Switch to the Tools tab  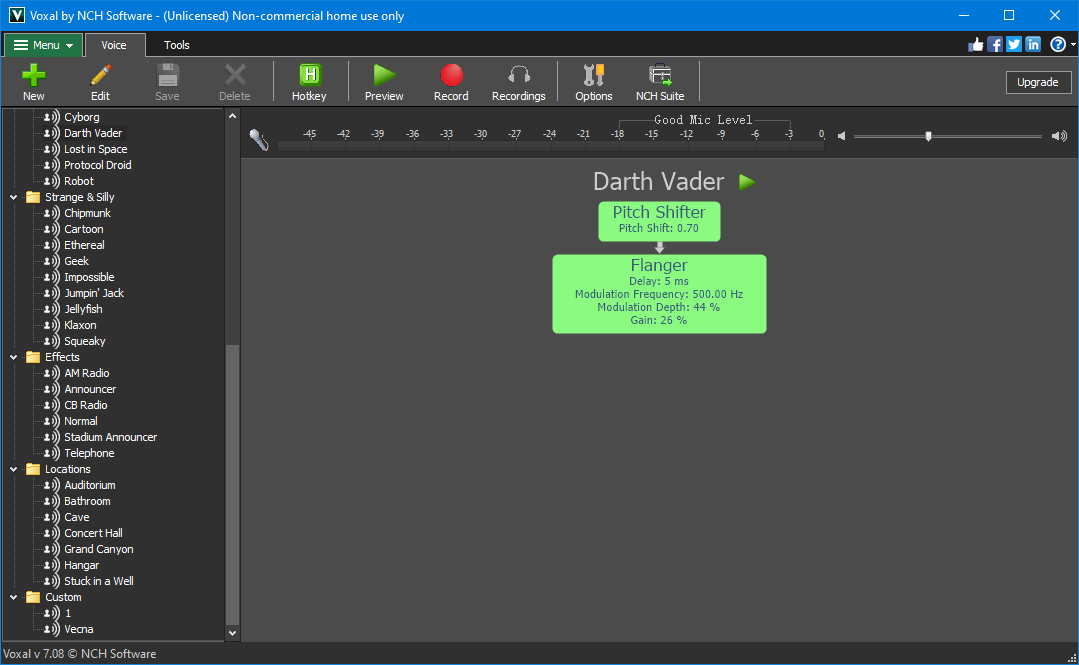tap(177, 45)
